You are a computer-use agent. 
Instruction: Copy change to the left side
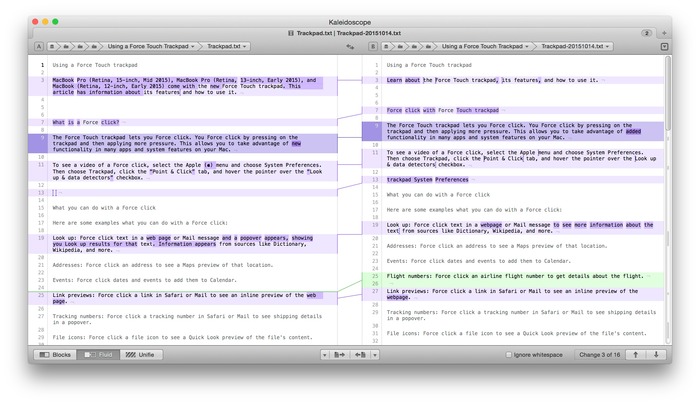coord(360,355)
